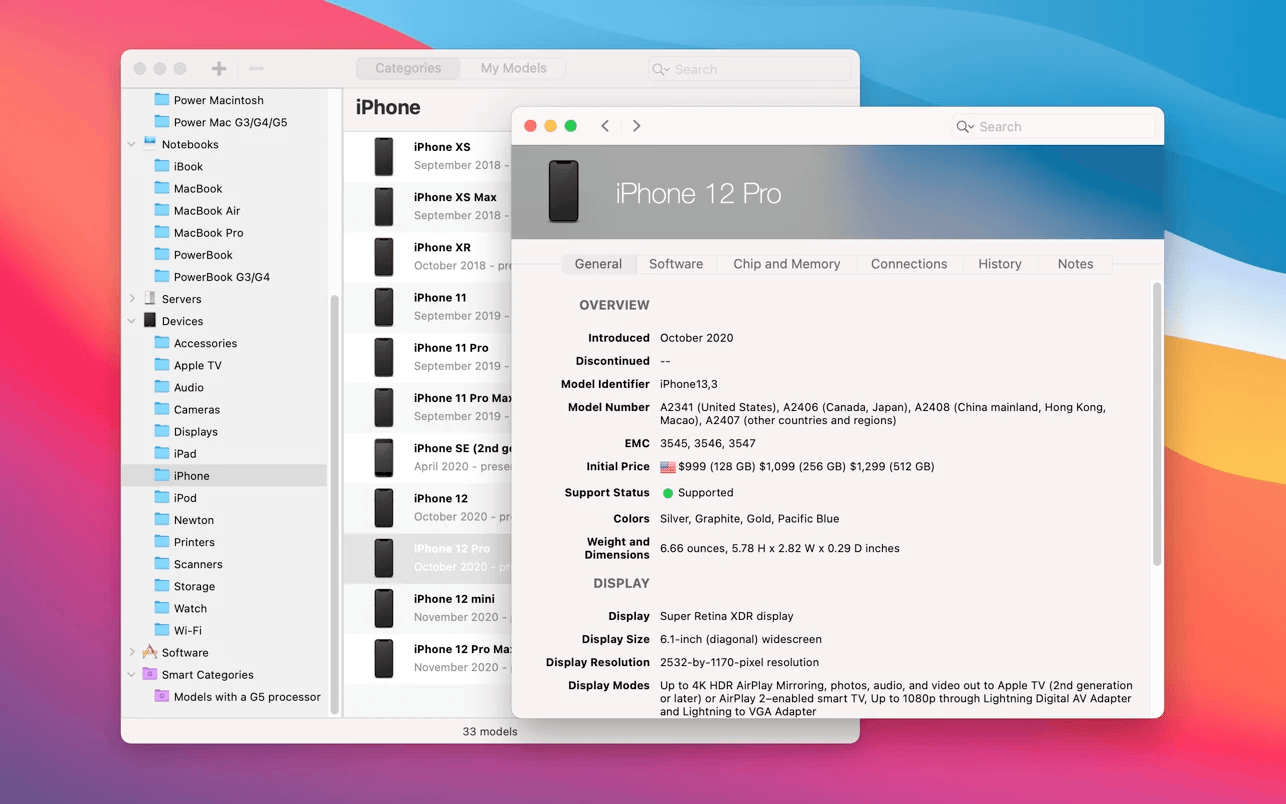Image resolution: width=1286 pixels, height=804 pixels.
Task: Expand the Software group
Action: click(132, 653)
